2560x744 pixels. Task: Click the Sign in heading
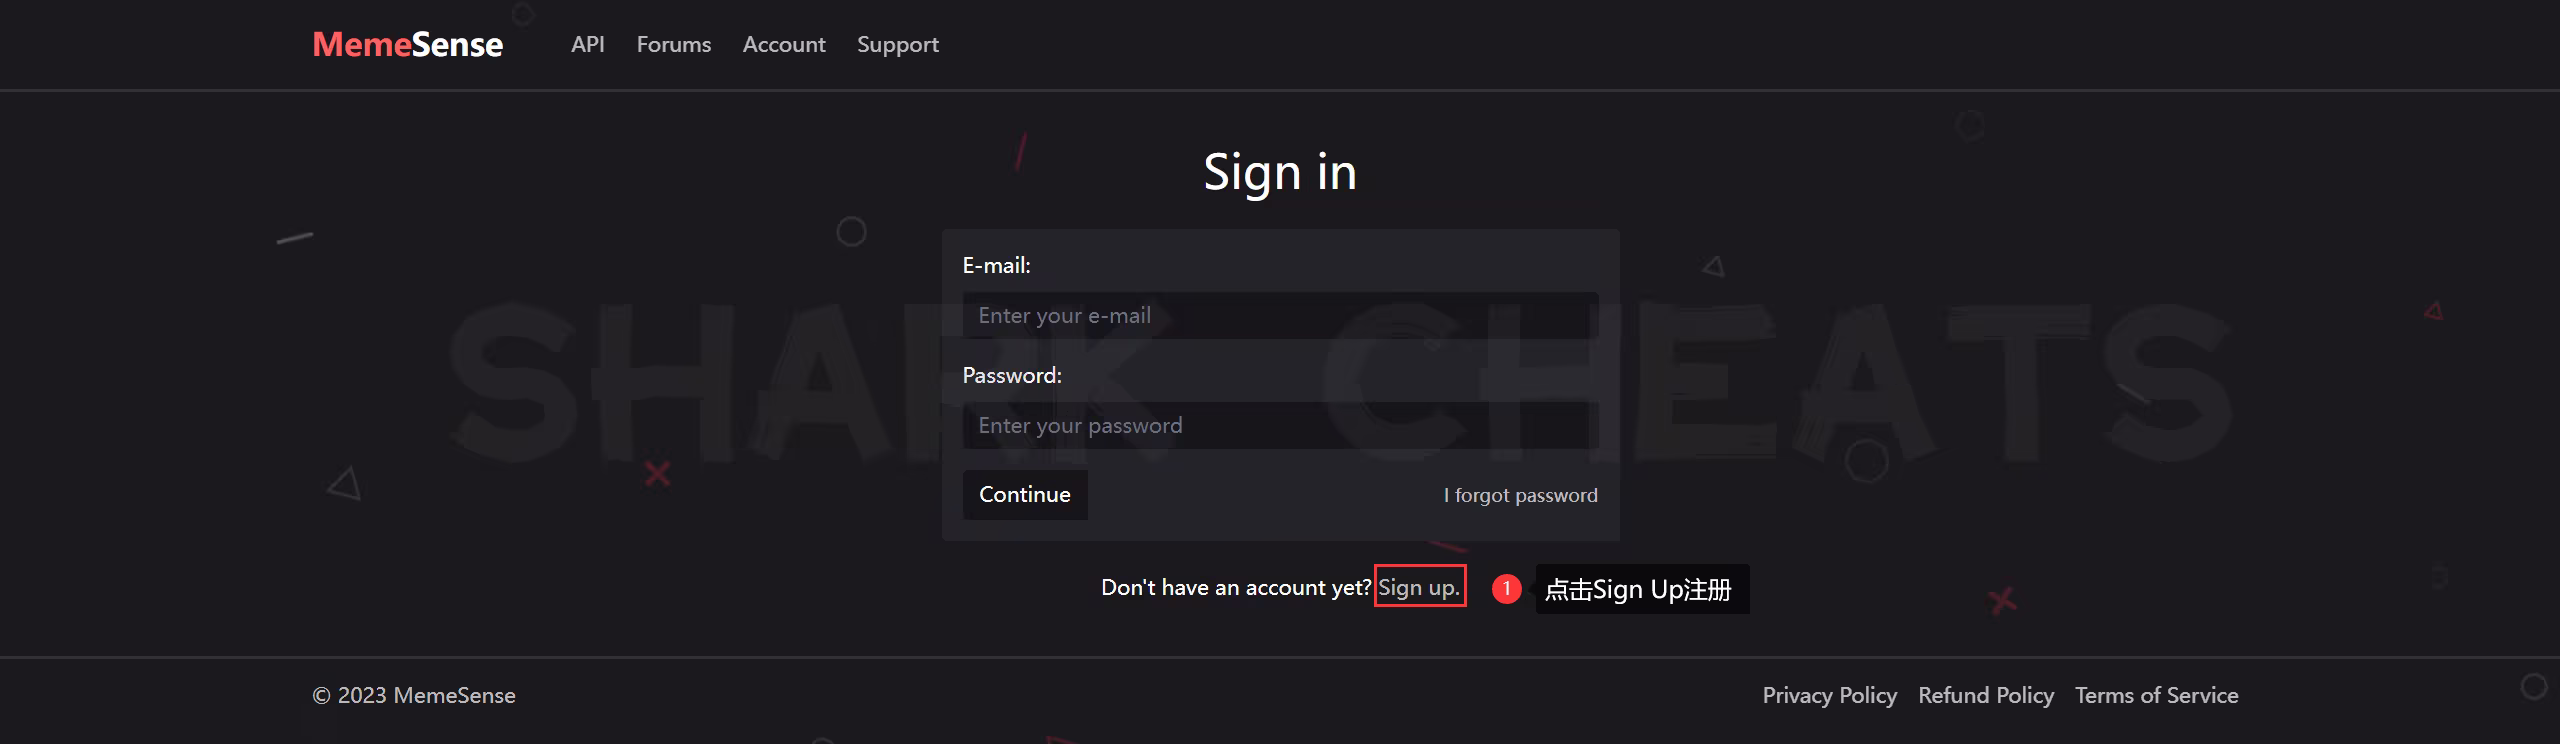click(x=1280, y=172)
